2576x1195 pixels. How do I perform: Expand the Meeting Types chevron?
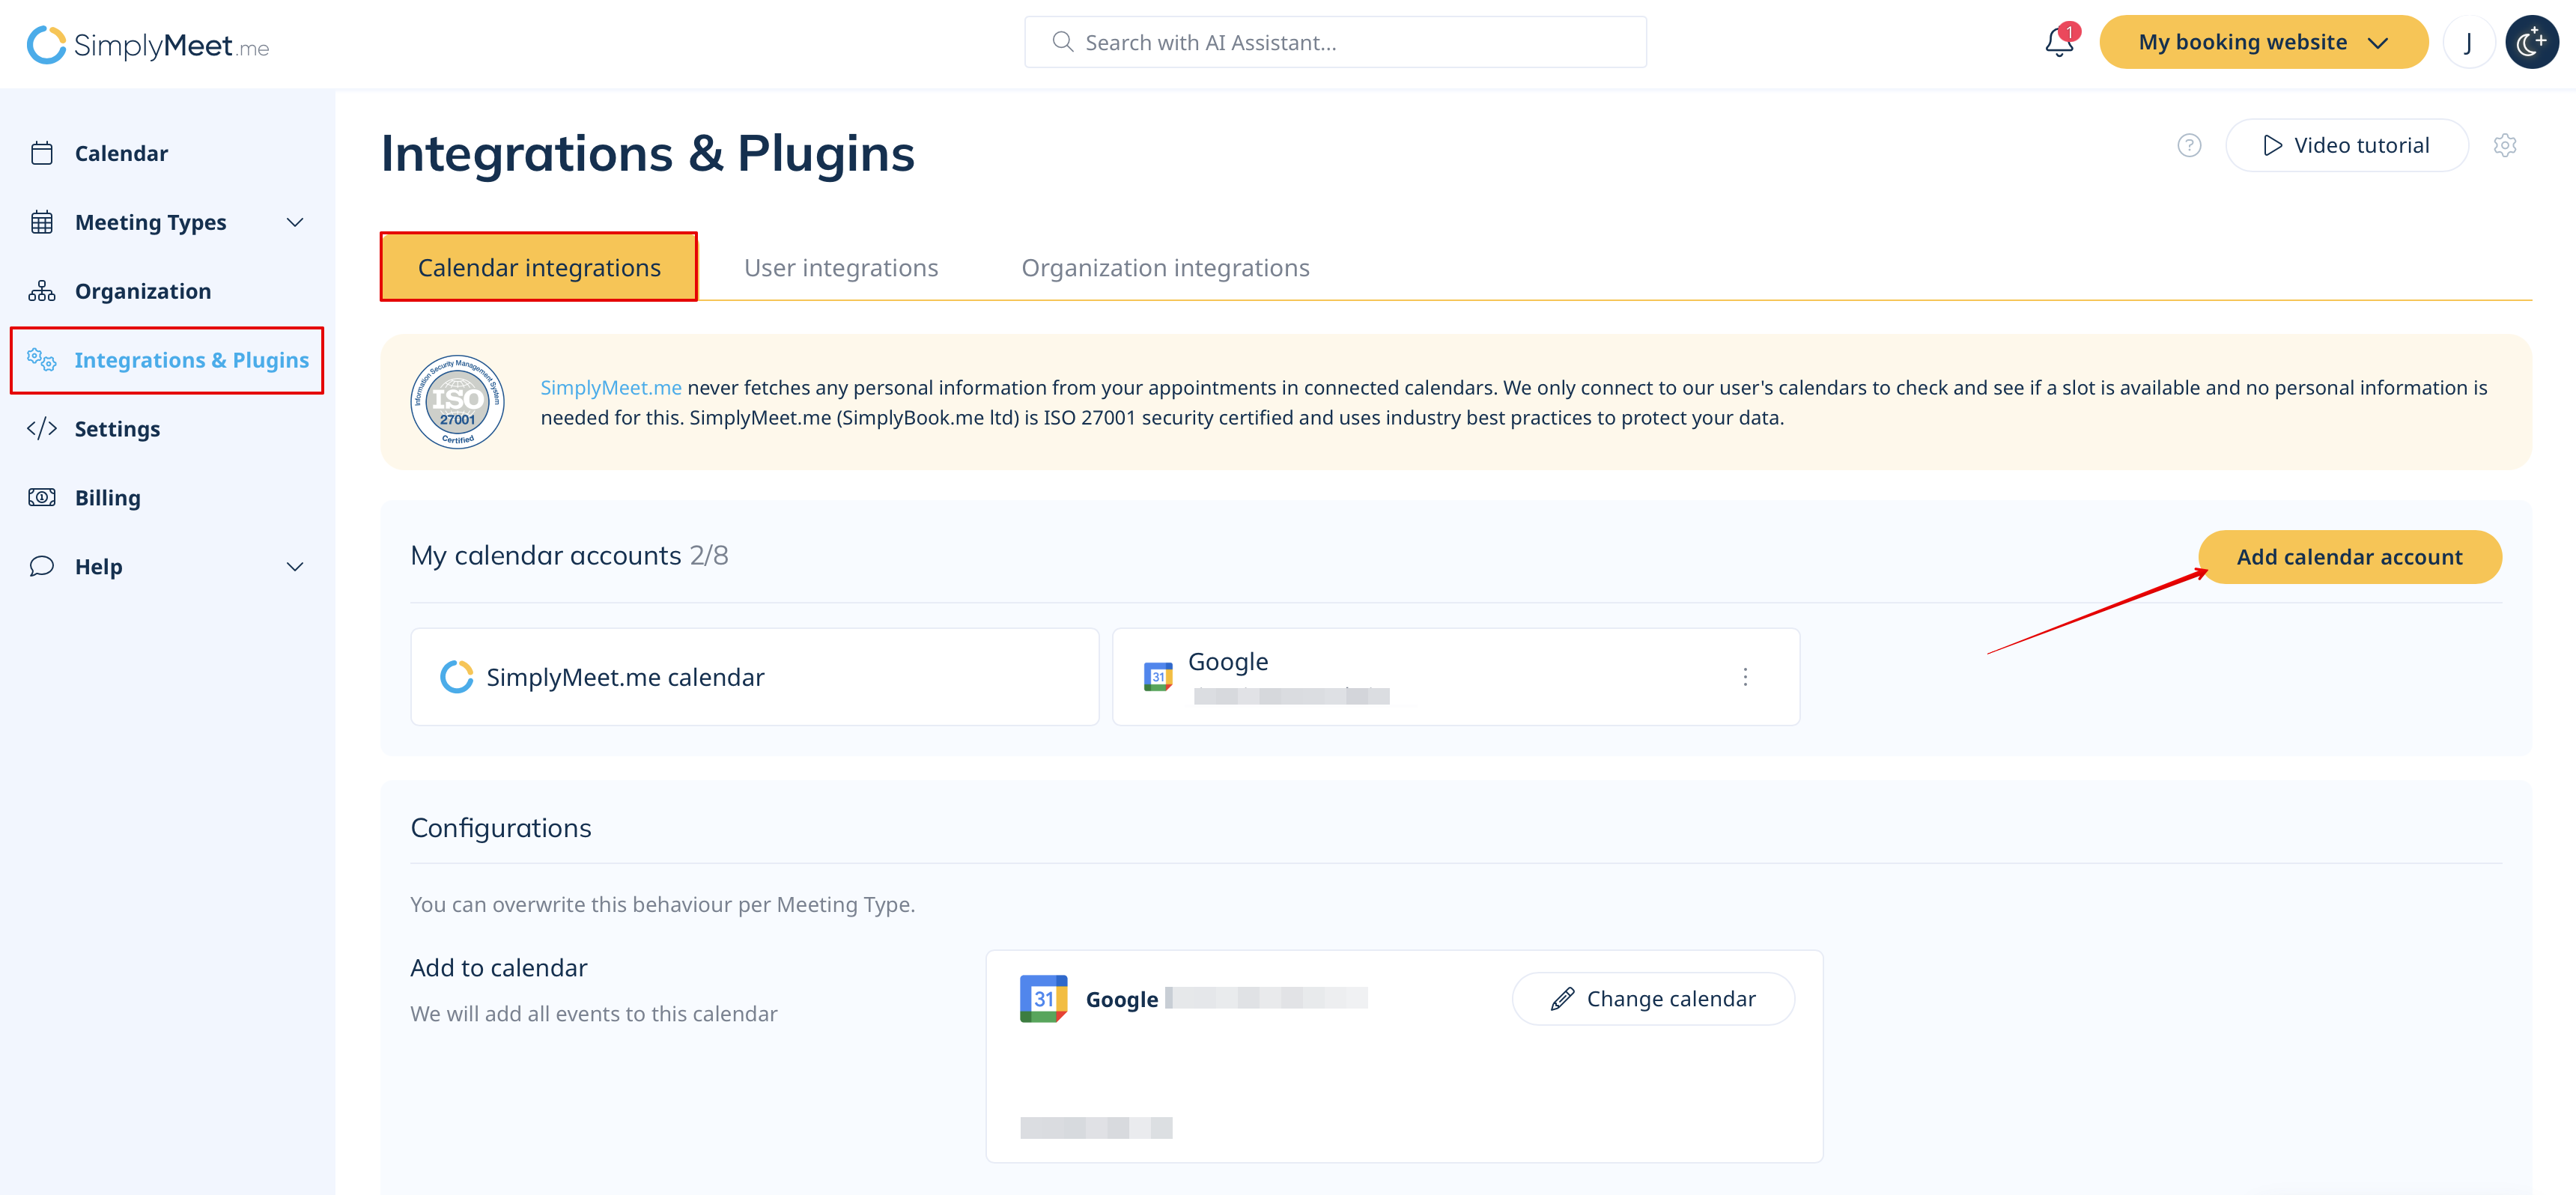coord(294,223)
